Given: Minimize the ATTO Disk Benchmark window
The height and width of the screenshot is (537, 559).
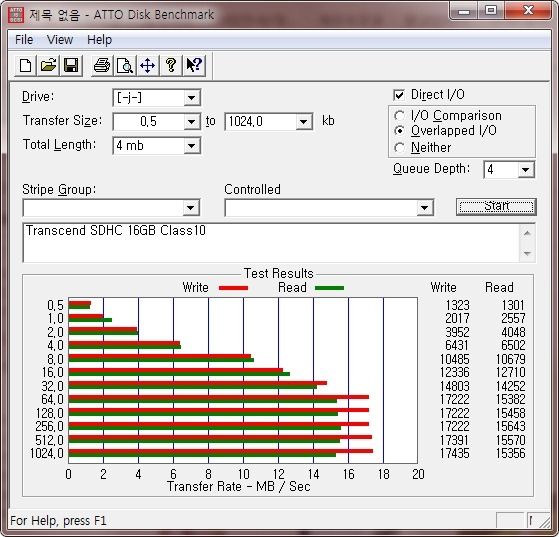Looking at the screenshot, I should (x=464, y=12).
